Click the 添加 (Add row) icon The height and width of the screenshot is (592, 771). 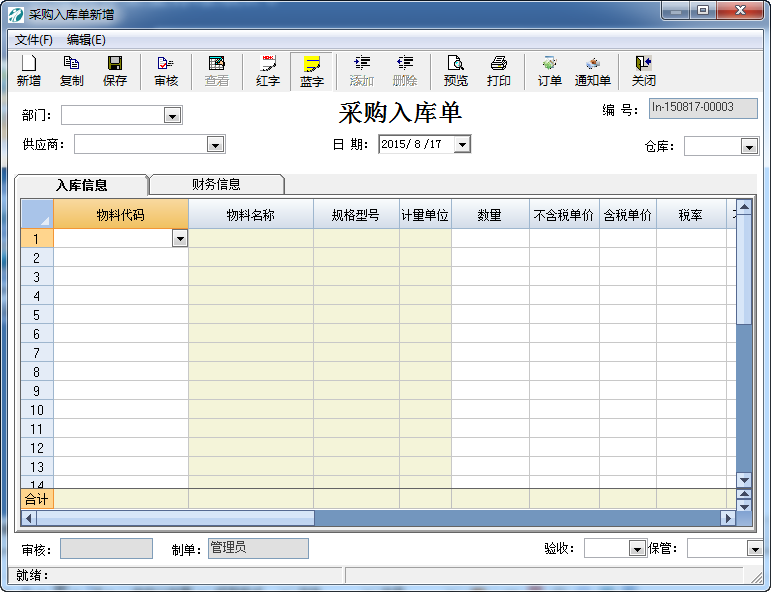click(x=362, y=71)
